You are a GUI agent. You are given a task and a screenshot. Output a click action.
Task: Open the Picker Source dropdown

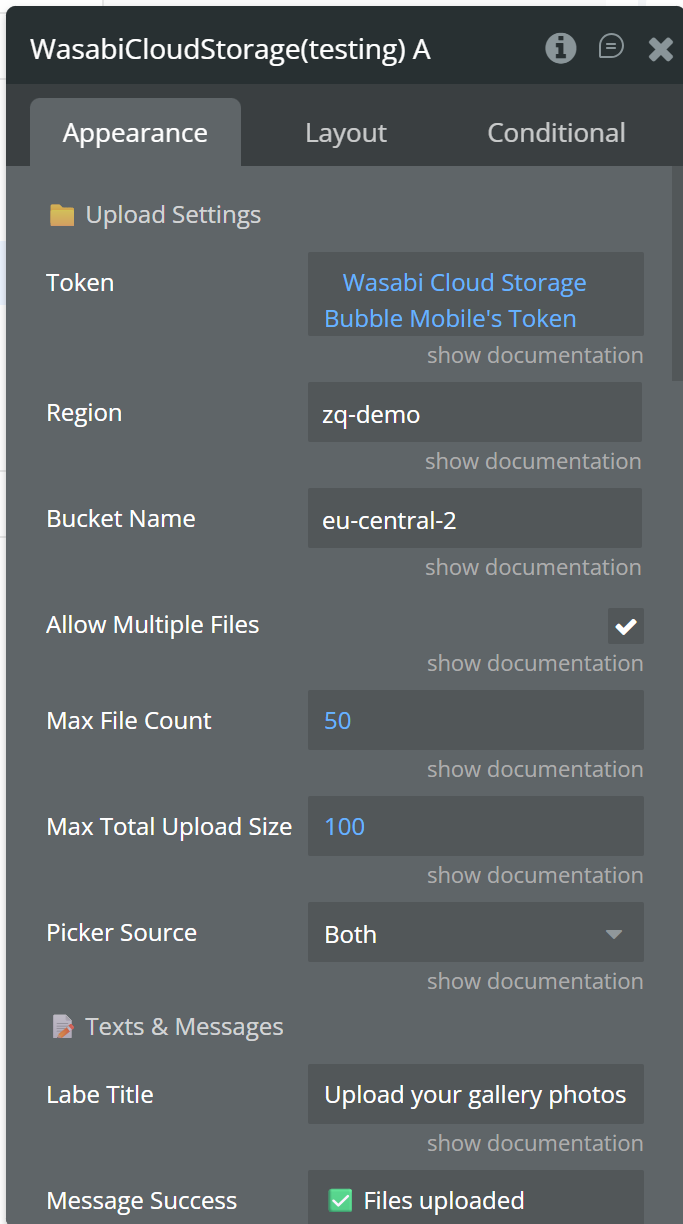475,933
